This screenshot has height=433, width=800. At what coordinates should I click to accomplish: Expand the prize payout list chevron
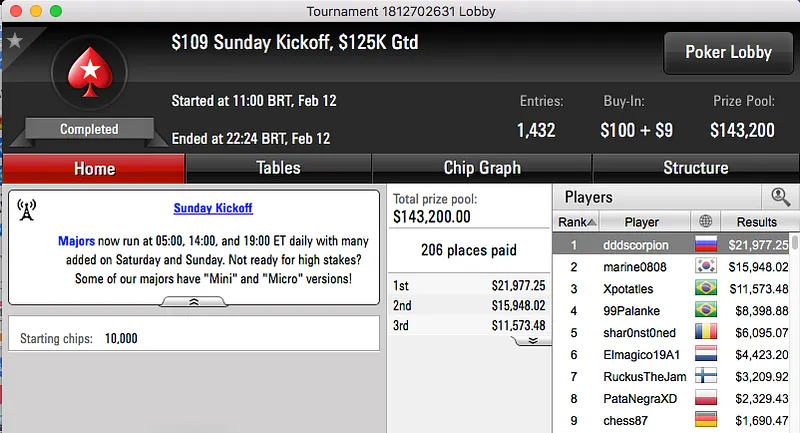point(532,340)
